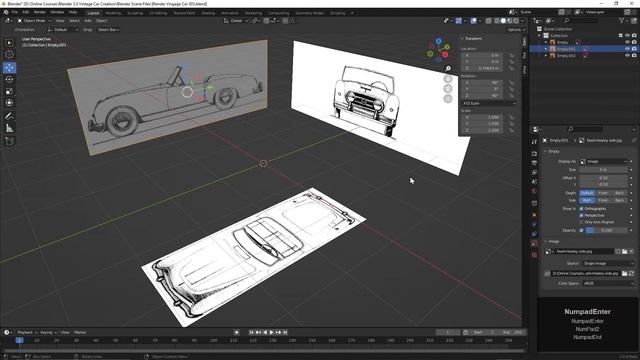Open the Source Single Image dropdown

click(608, 263)
